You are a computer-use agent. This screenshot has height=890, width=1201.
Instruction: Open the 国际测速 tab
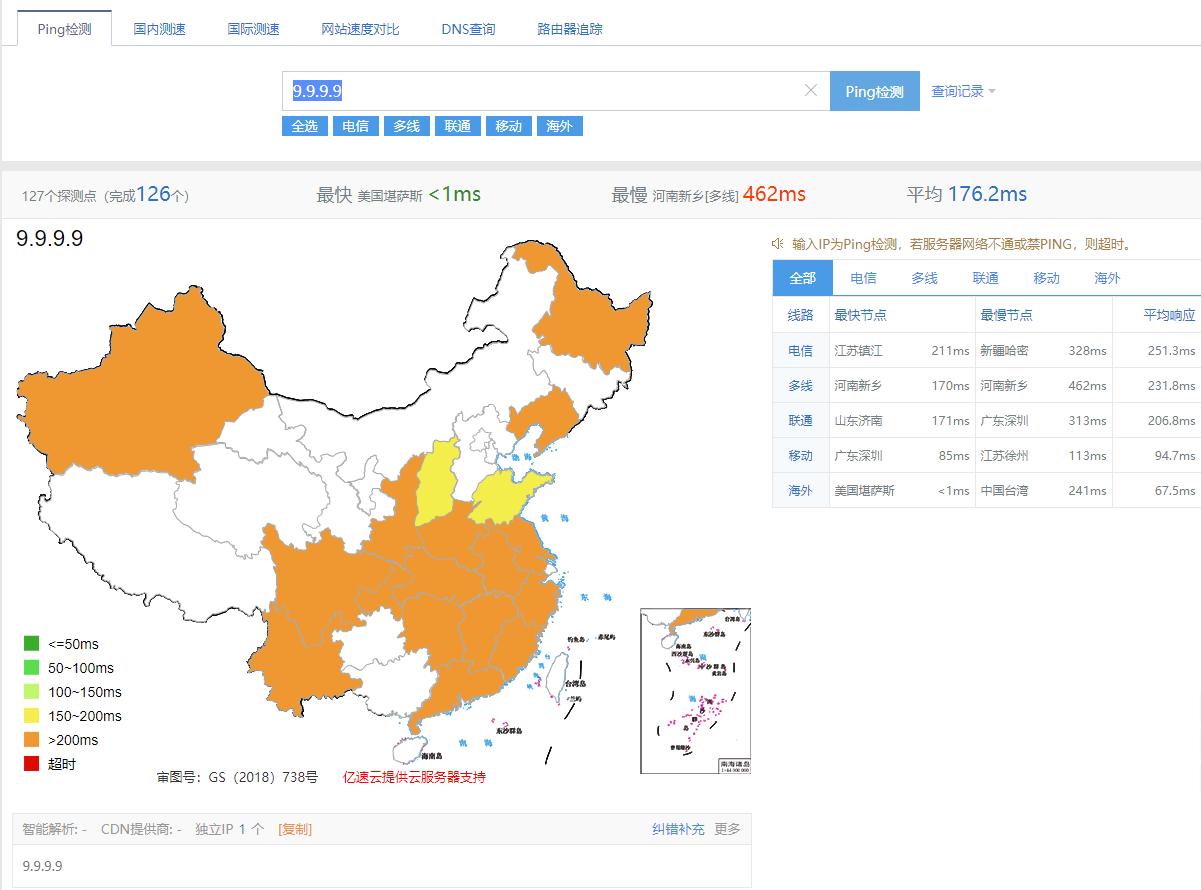pyautogui.click(x=253, y=29)
